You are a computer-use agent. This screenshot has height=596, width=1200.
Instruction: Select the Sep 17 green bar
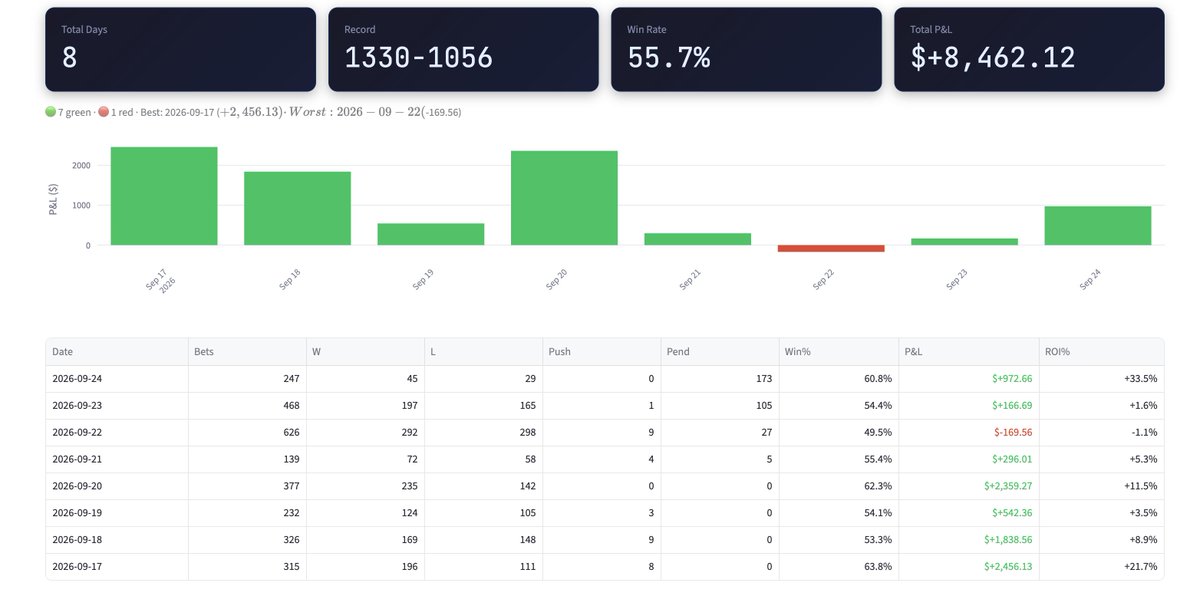pos(164,196)
